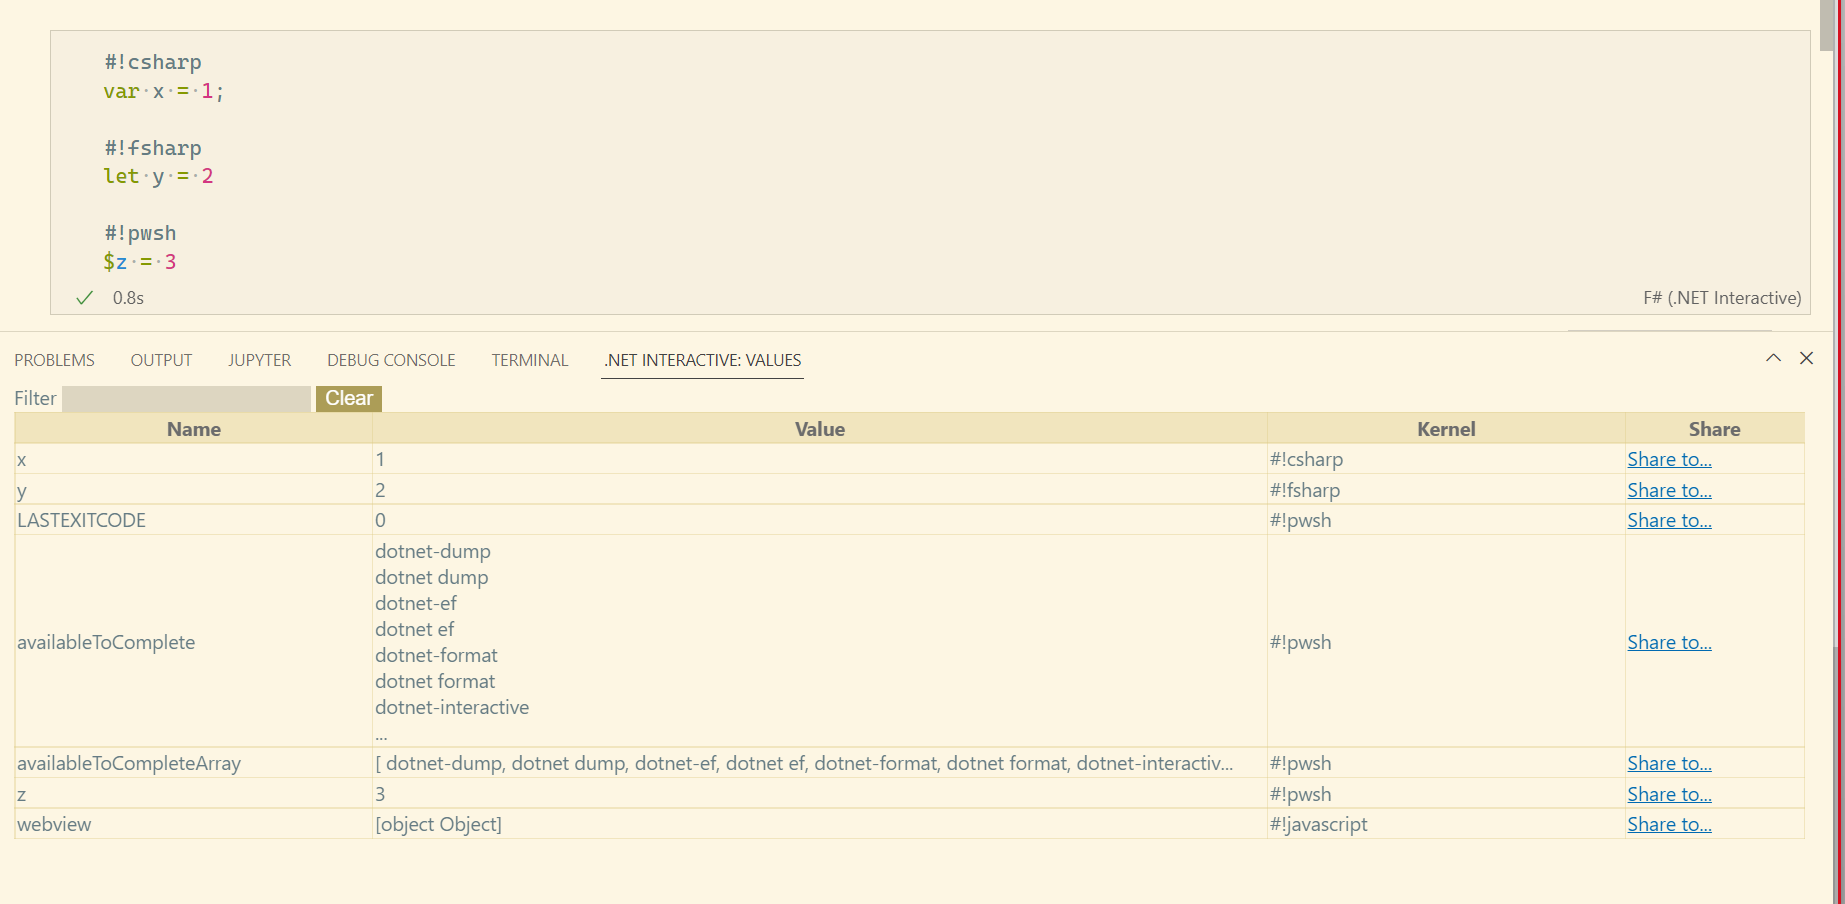Open the JUPYTER tab
This screenshot has height=904, width=1845.
259,360
